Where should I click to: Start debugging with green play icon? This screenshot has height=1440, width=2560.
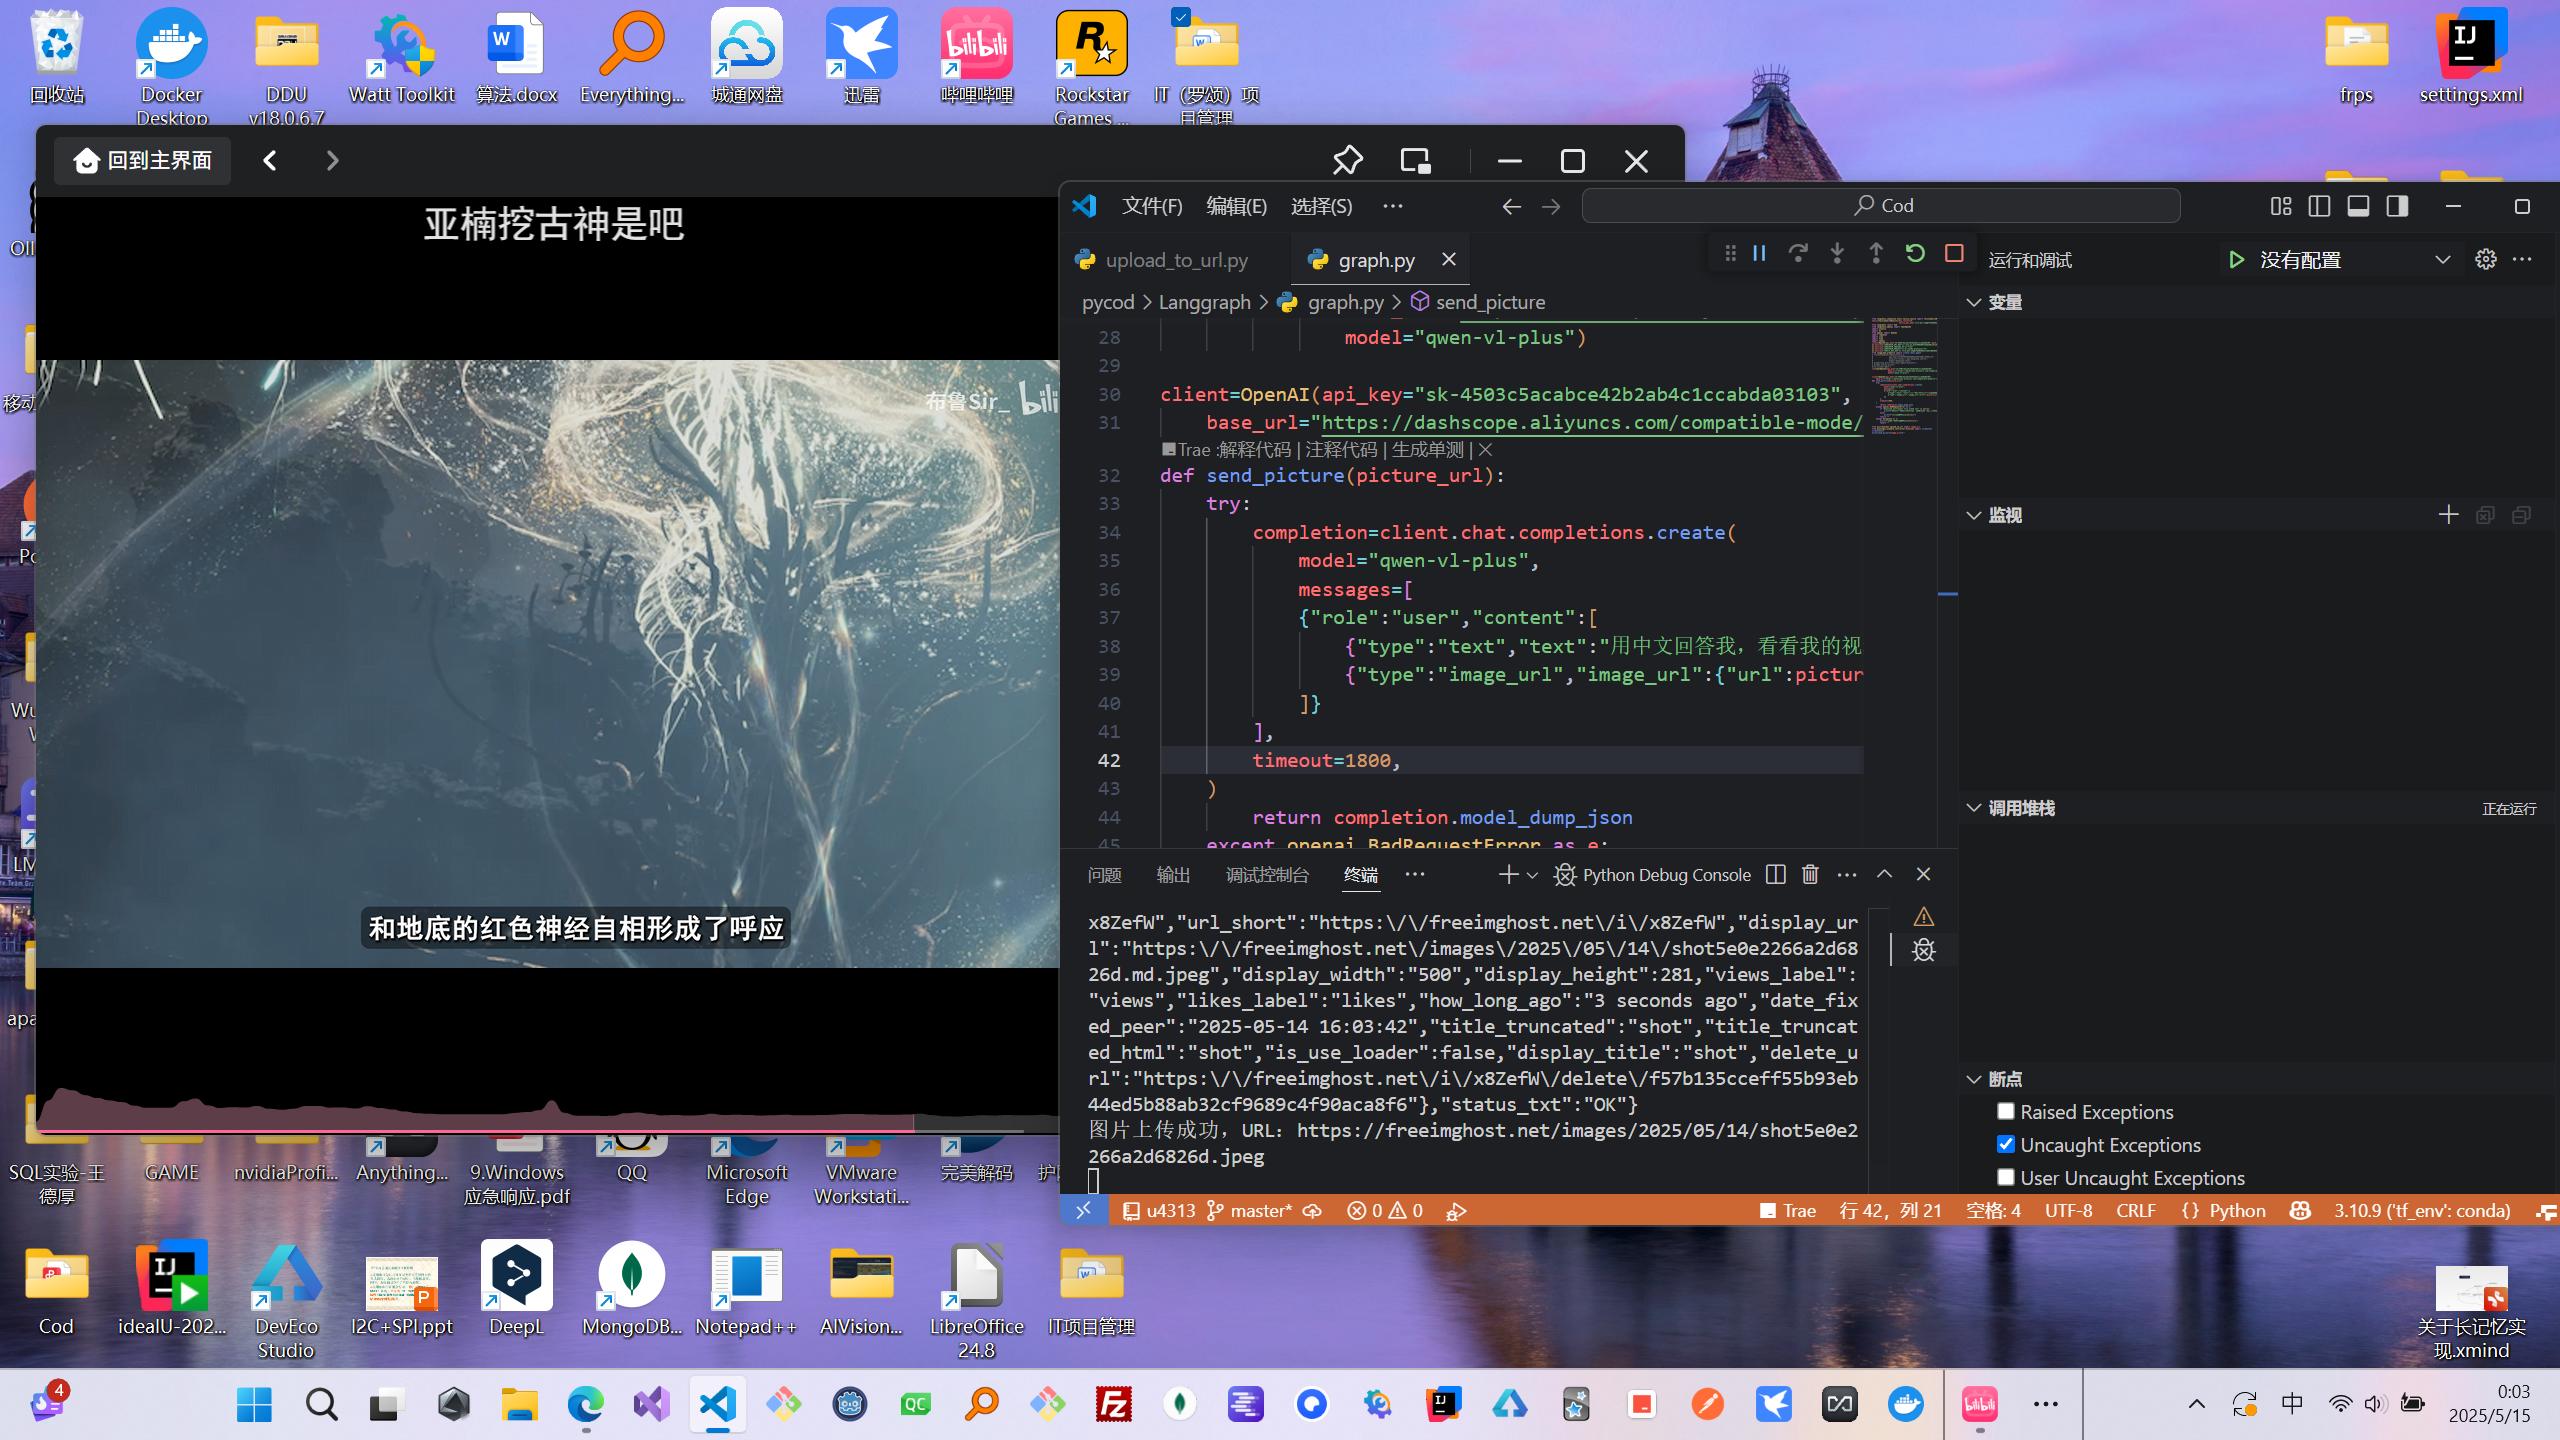[2236, 260]
